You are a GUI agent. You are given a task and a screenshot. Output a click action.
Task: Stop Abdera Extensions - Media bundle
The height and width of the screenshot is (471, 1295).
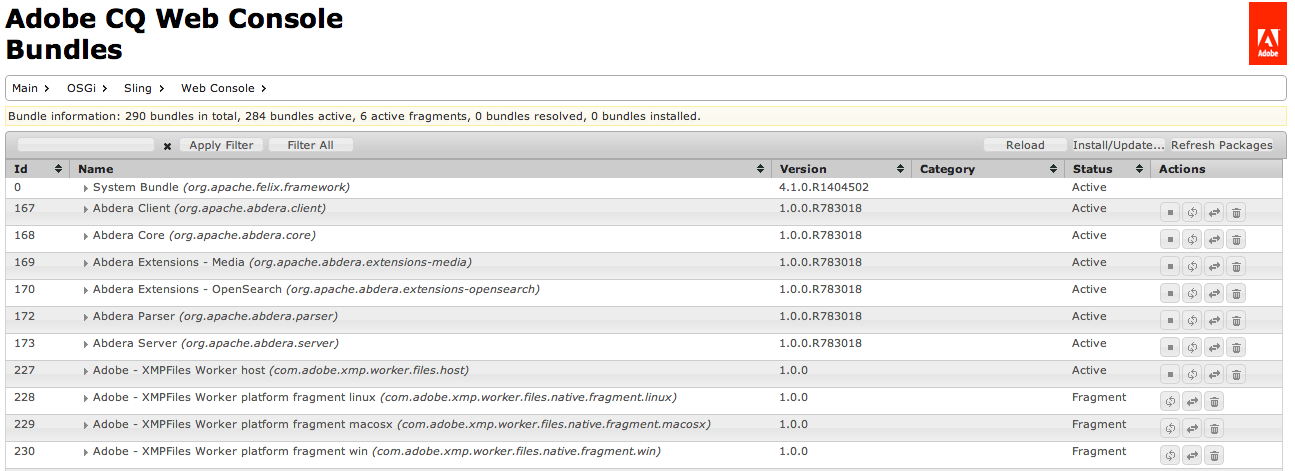(x=1170, y=266)
